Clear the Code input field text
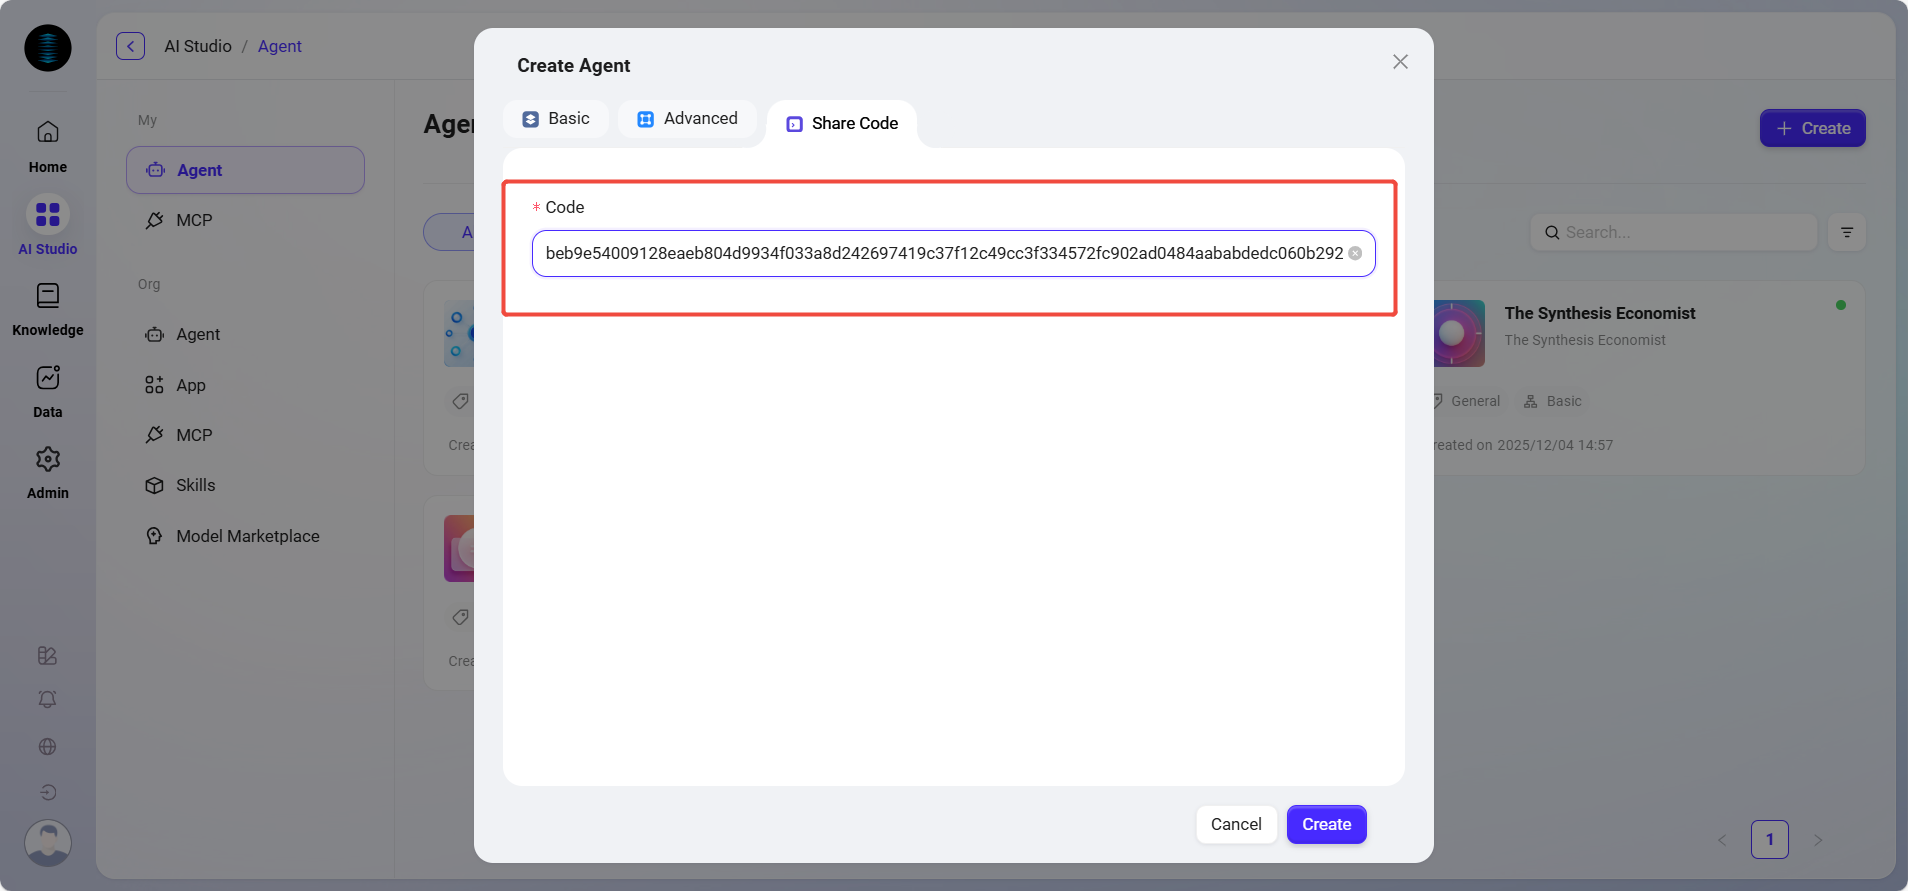This screenshot has width=1908, height=891. click(x=1355, y=253)
